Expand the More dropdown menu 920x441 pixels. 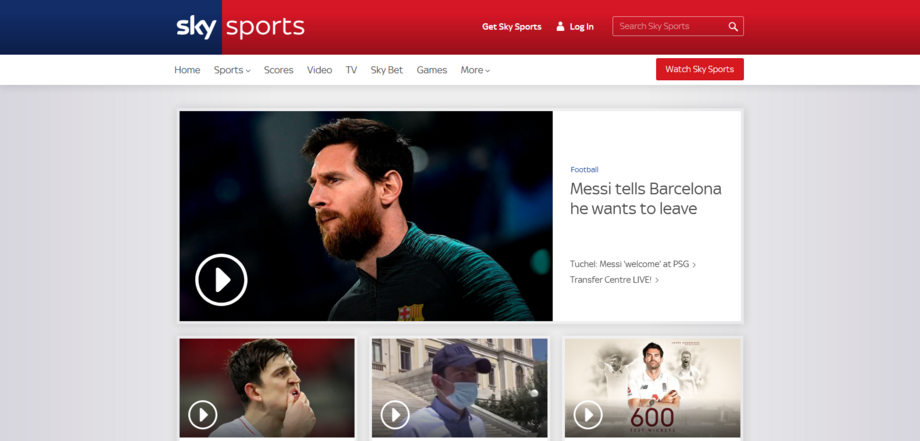(475, 70)
